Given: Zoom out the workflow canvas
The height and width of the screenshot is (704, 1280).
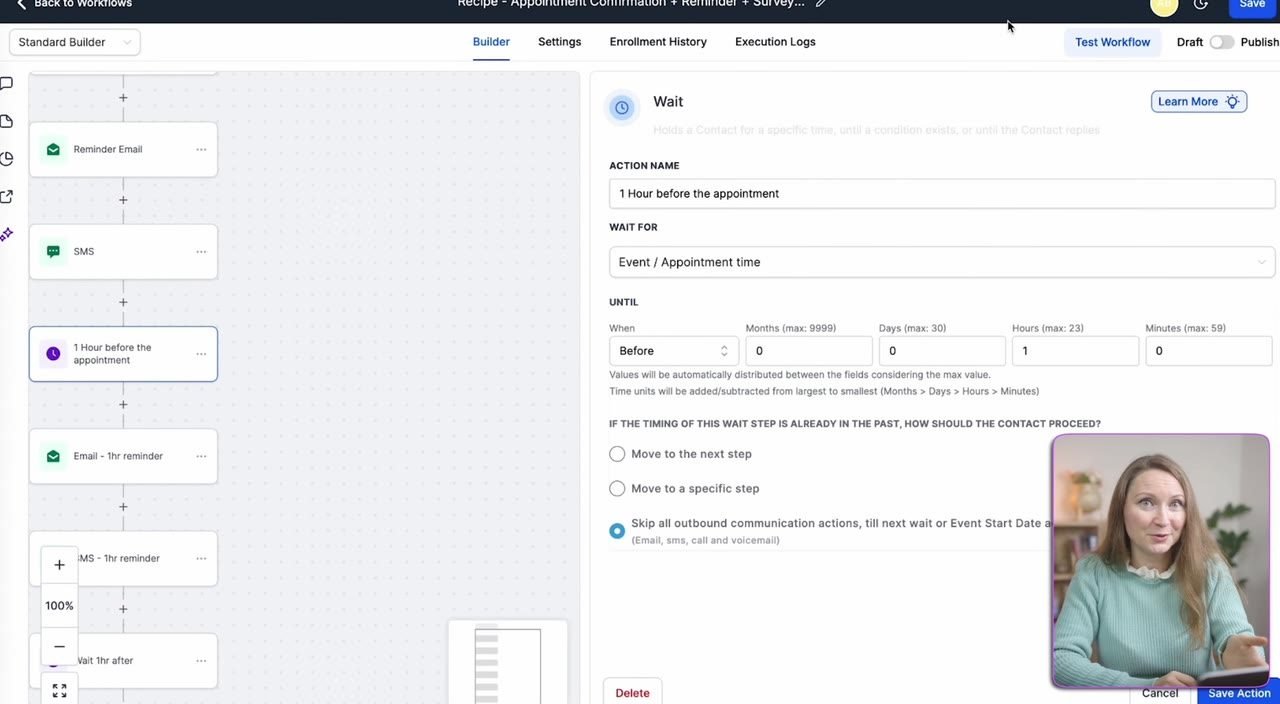Looking at the screenshot, I should [x=59, y=647].
